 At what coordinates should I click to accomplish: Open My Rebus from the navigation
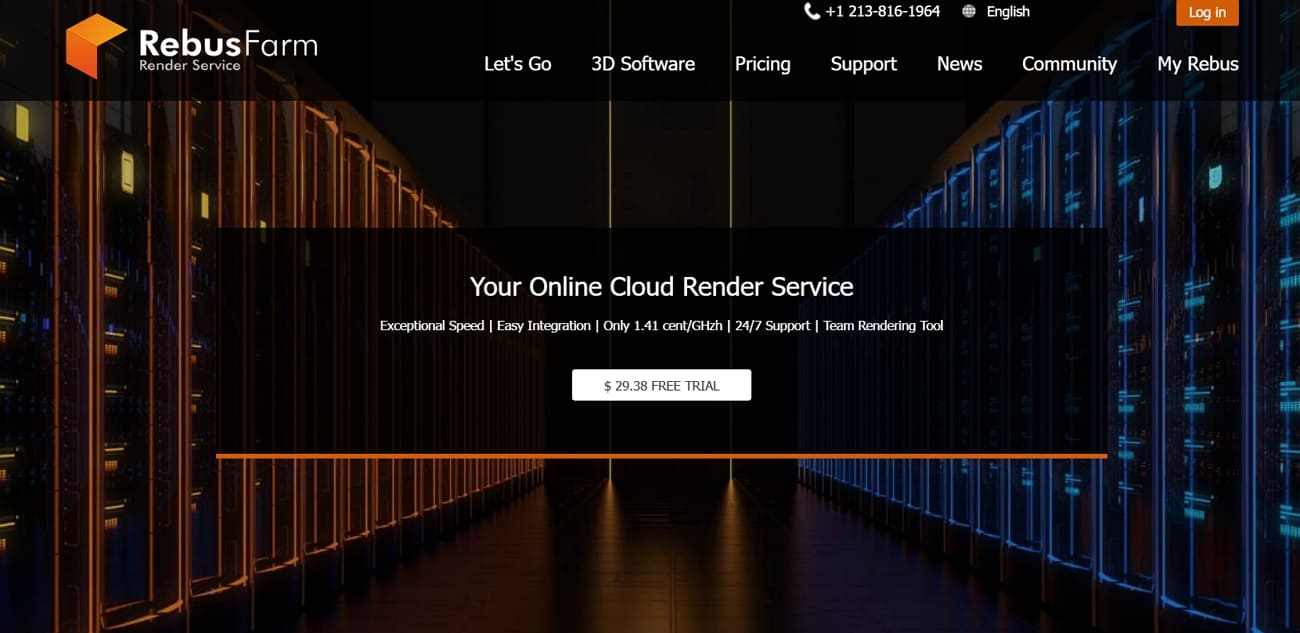coord(1197,64)
